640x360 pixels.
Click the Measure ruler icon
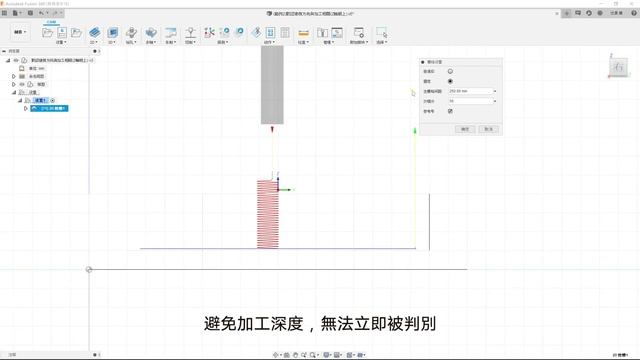pyautogui.click(x=303, y=33)
